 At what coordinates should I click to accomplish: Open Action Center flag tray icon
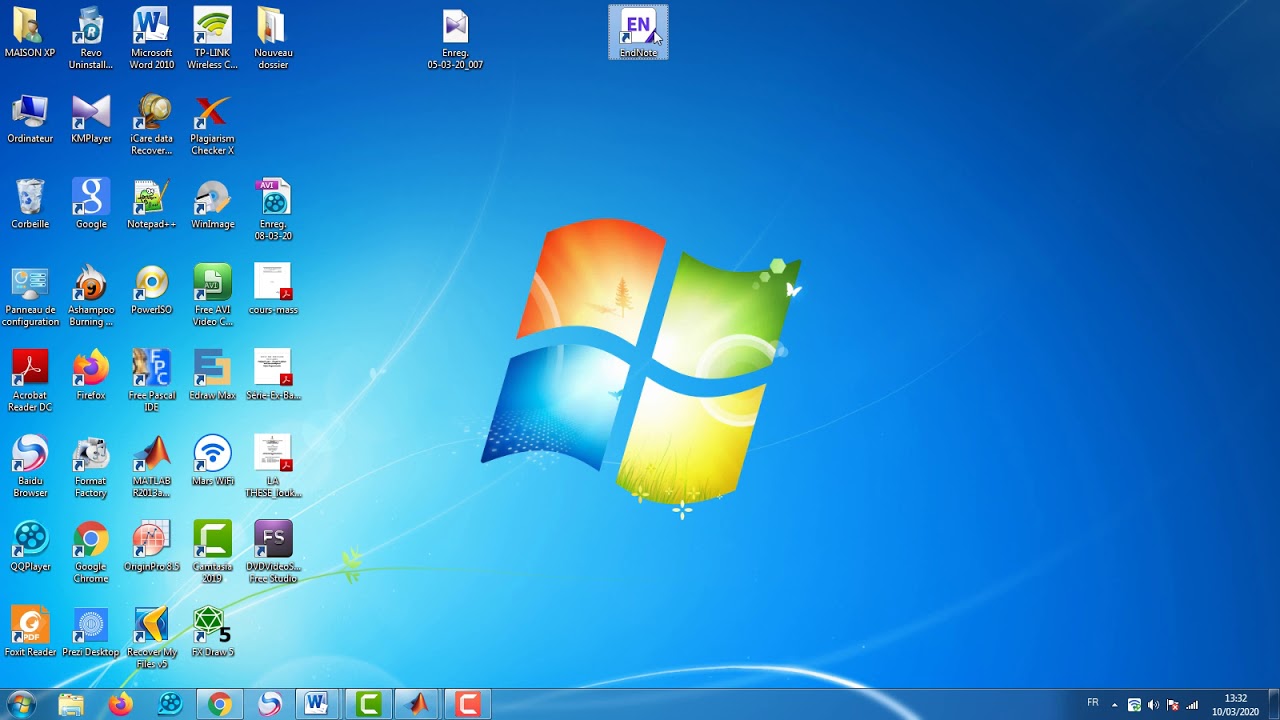(1173, 705)
